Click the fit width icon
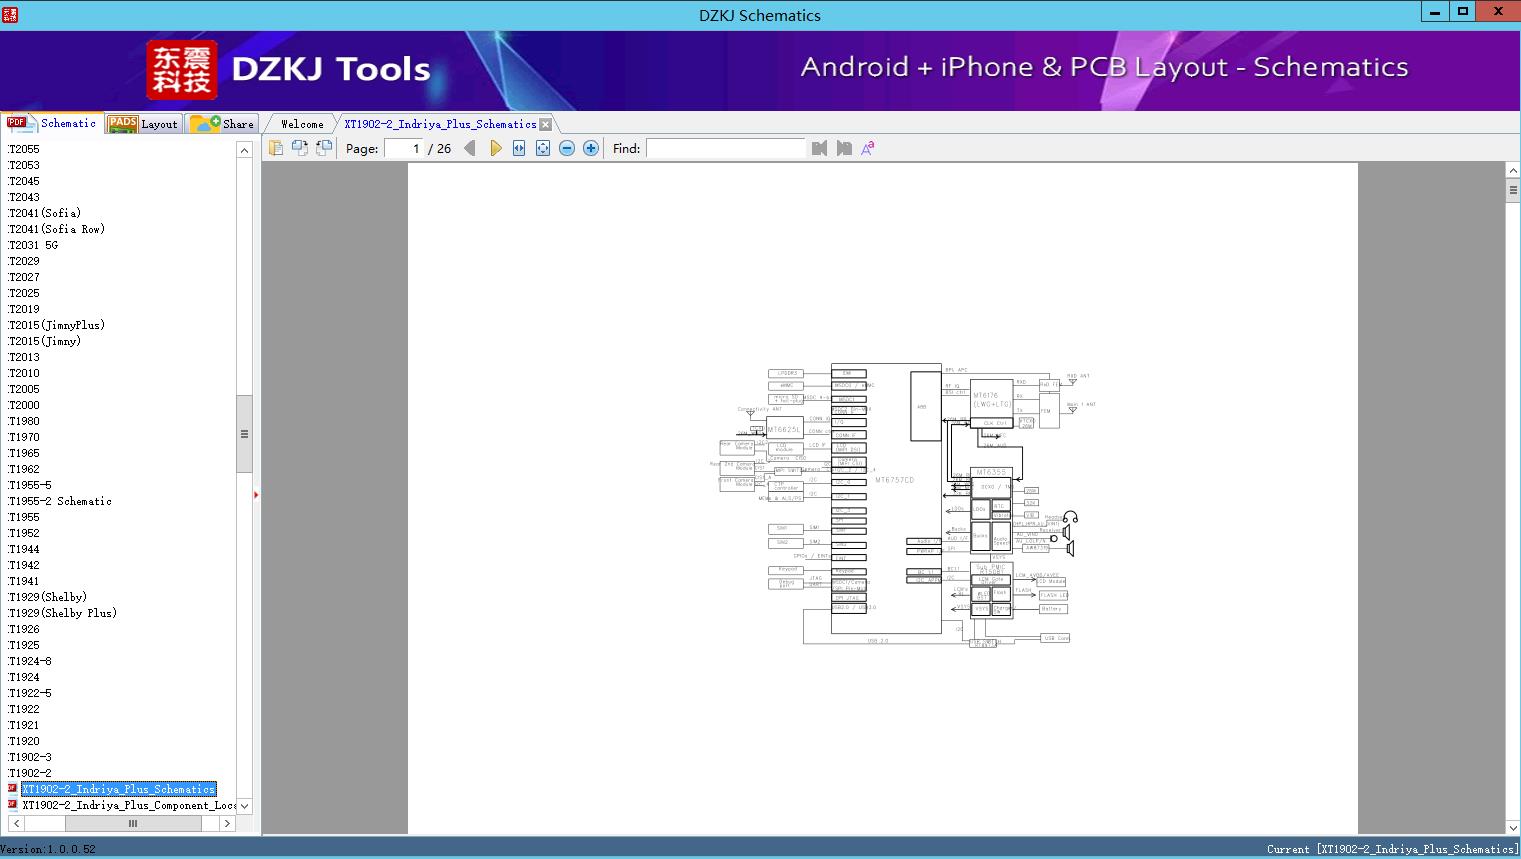 [519, 148]
